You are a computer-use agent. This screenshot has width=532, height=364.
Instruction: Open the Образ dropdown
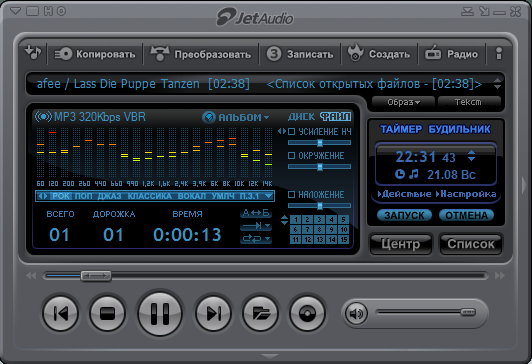[x=403, y=102]
